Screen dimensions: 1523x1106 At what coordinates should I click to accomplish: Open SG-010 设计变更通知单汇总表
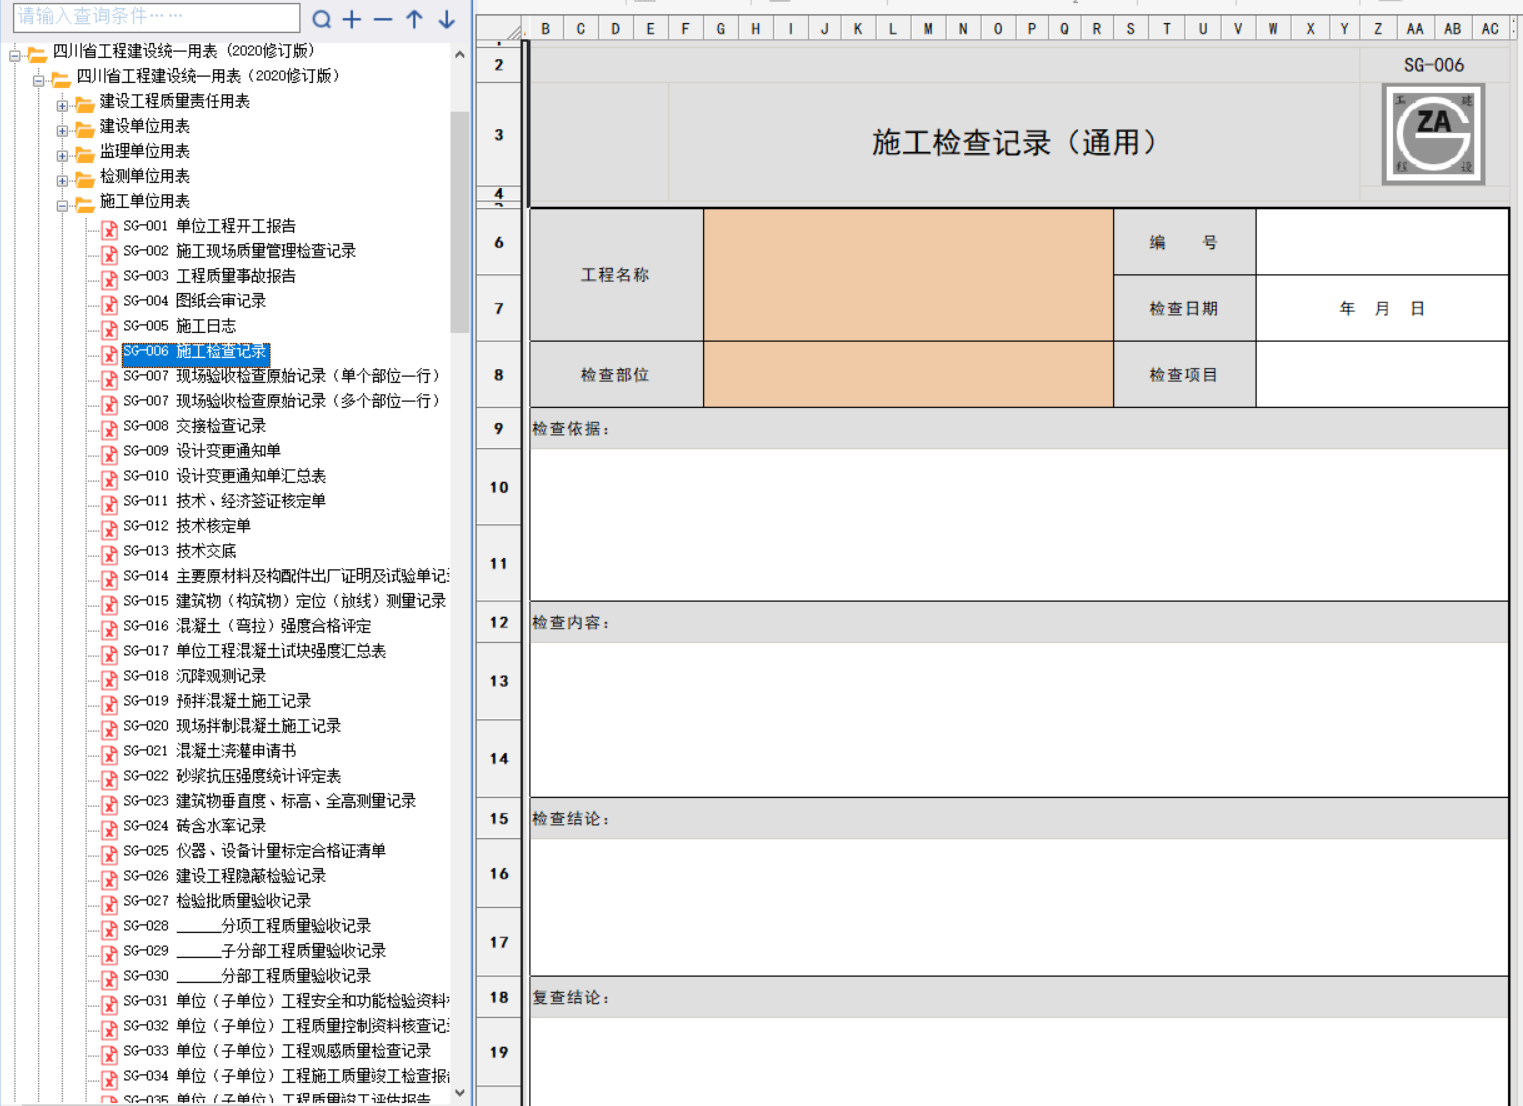click(x=224, y=476)
